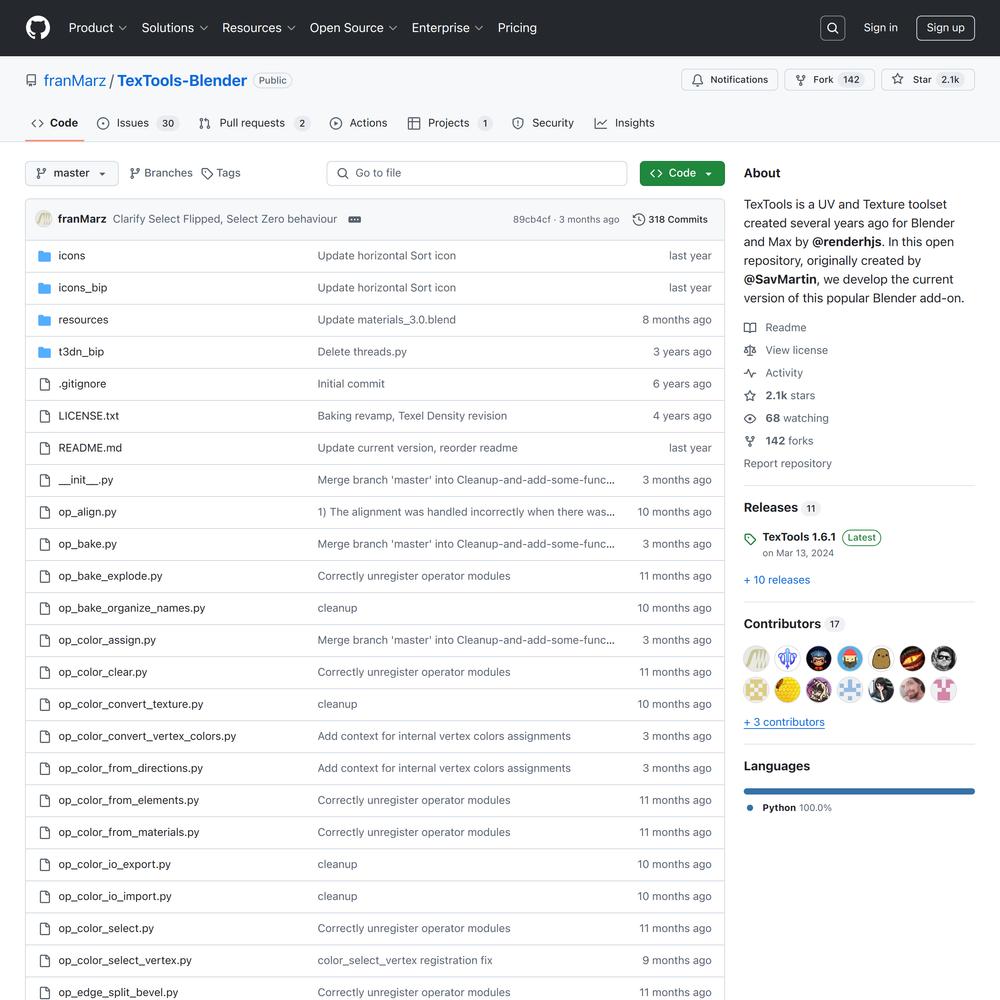
Task: Open the 318 Commits history
Action: pyautogui.click(x=670, y=219)
